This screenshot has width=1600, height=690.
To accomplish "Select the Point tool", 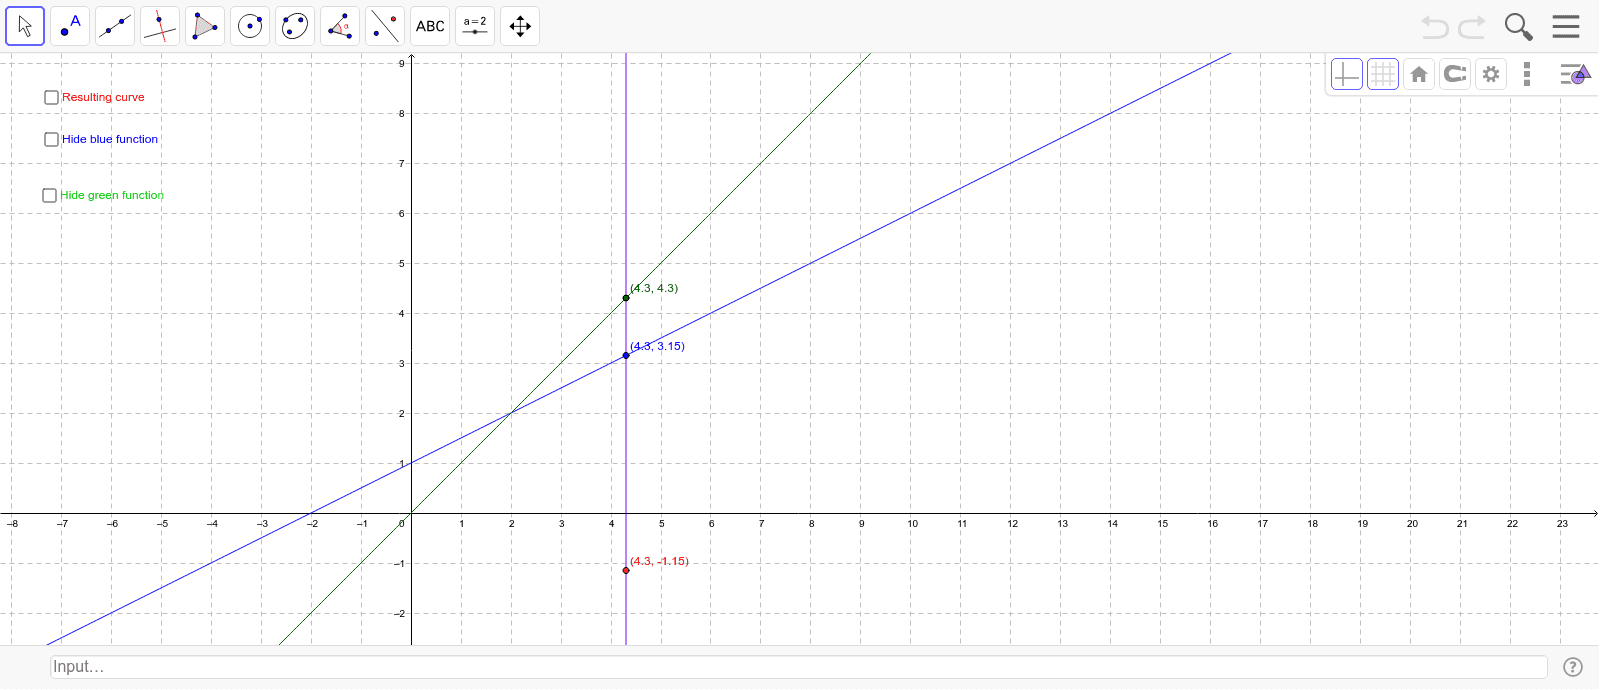I will pos(70,26).
